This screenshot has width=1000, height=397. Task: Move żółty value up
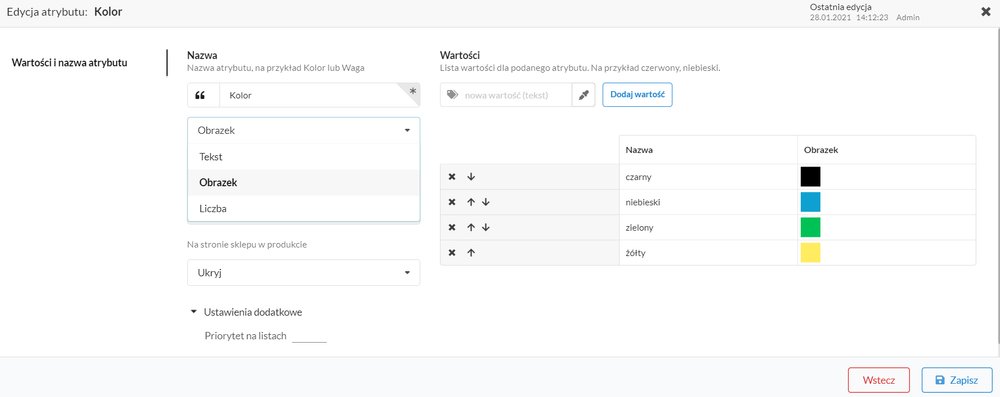[471, 253]
